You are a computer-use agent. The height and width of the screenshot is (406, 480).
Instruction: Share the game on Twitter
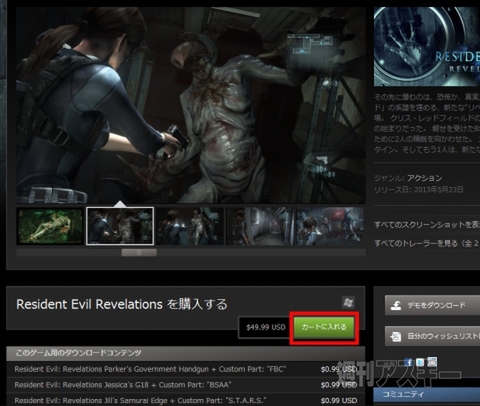[x=420, y=362]
